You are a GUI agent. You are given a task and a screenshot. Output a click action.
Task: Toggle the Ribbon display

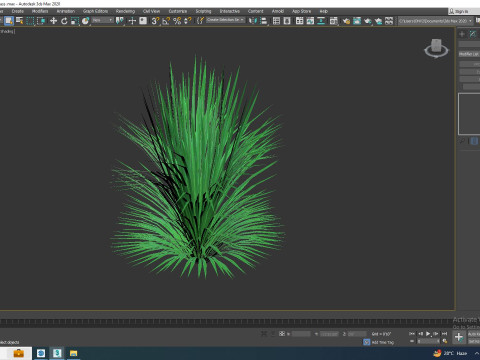coord(299,21)
